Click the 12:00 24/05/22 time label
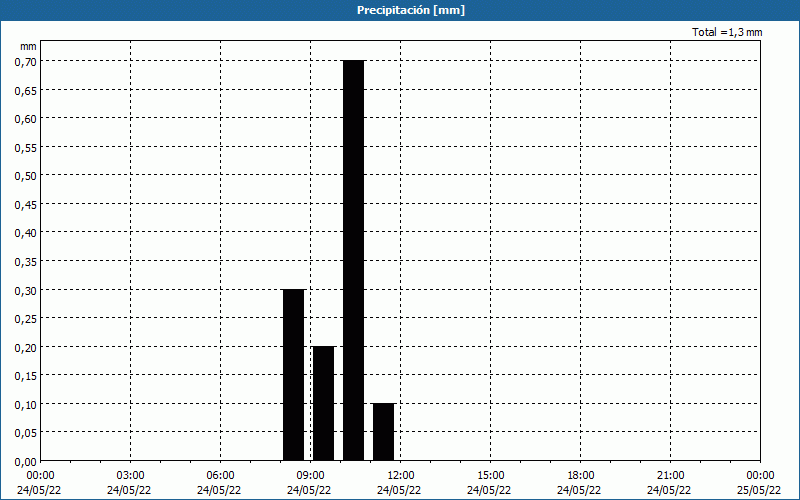 pos(399,483)
